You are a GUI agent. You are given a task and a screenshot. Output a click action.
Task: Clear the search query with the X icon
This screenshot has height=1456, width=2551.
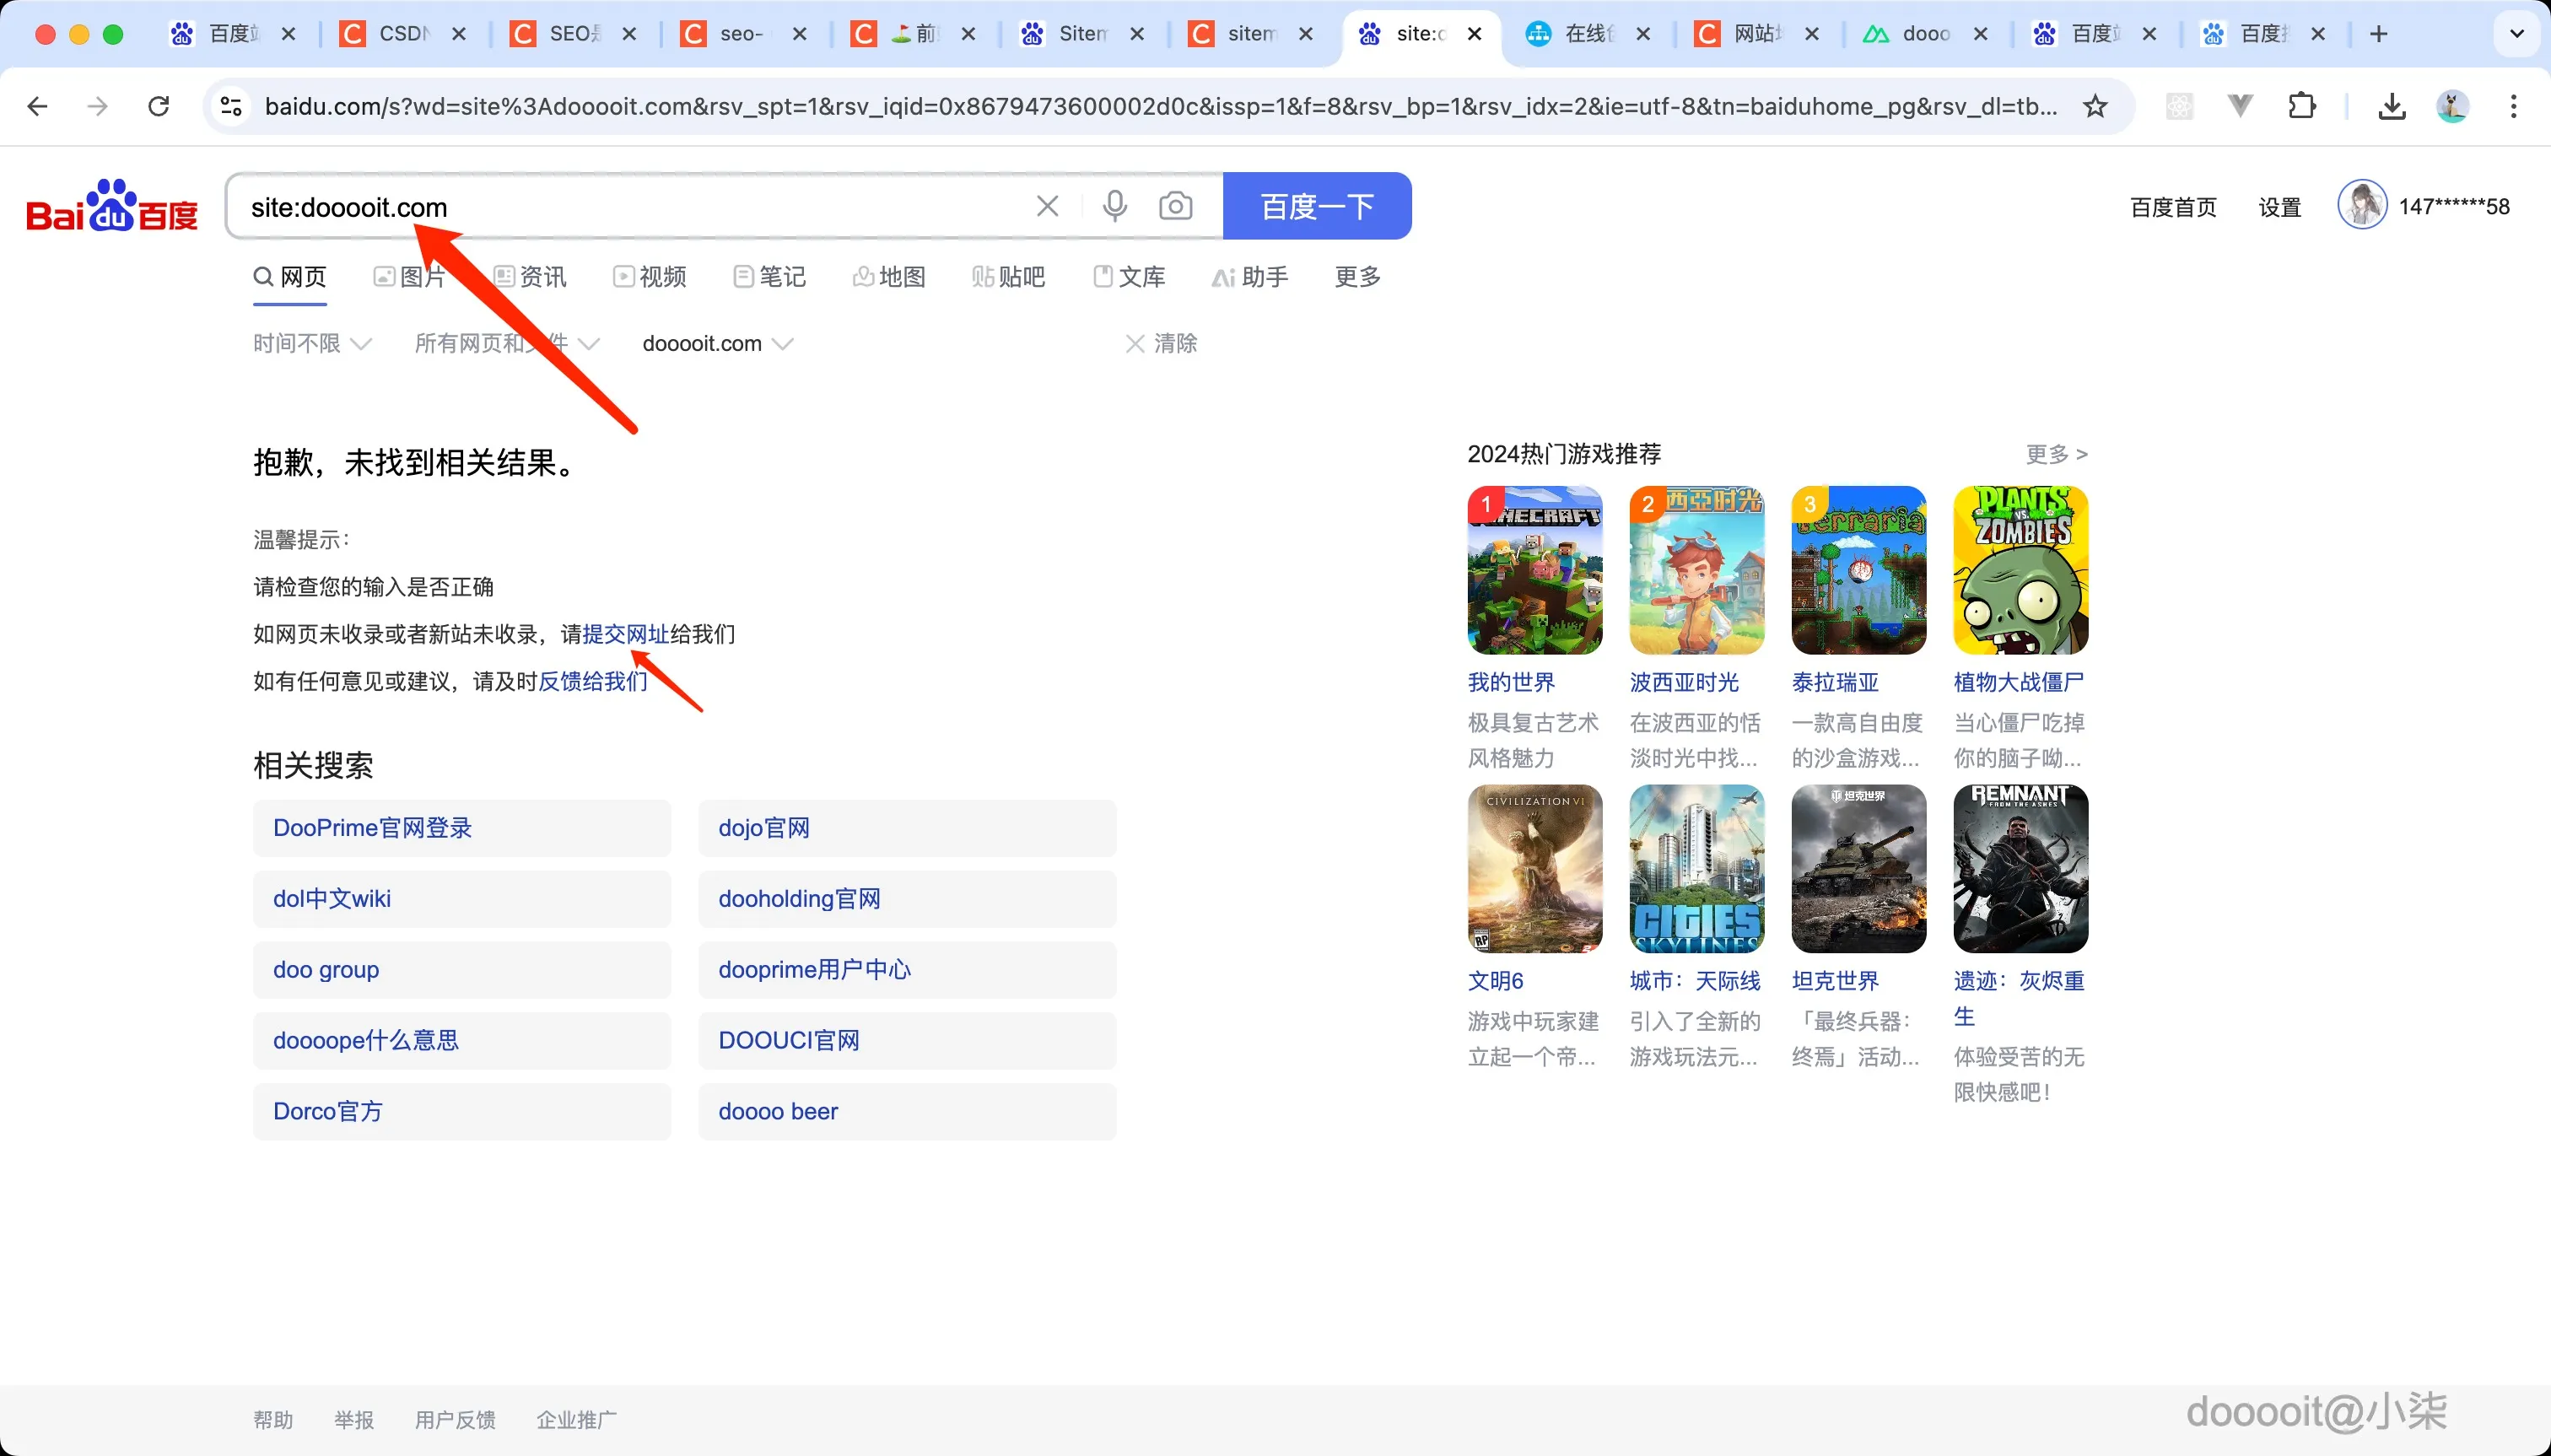click(x=1046, y=205)
